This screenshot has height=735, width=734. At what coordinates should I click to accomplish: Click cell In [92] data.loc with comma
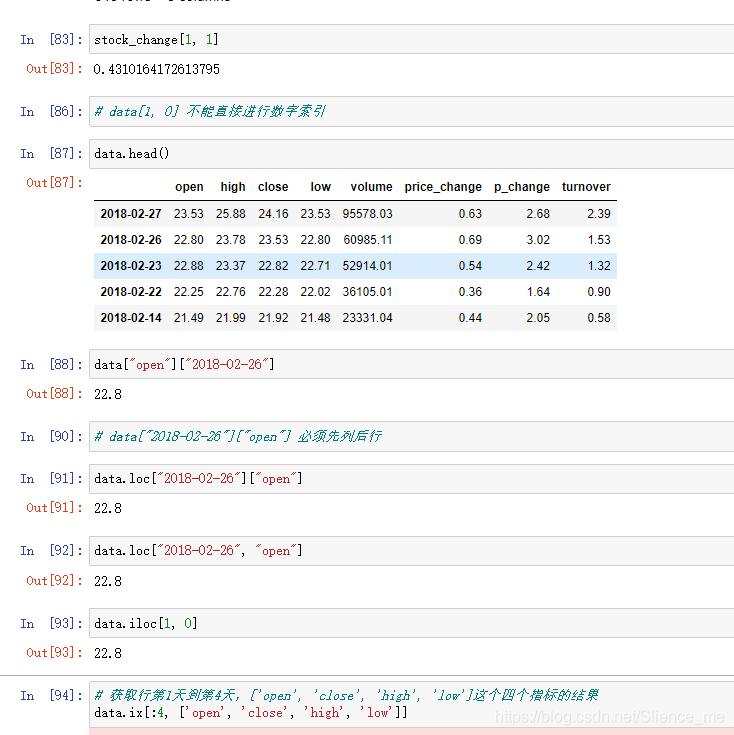point(412,551)
